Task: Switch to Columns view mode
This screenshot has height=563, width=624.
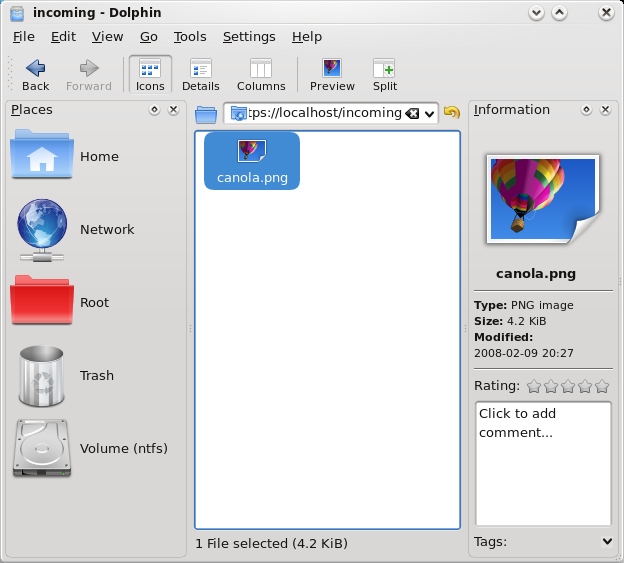Action: 261,75
